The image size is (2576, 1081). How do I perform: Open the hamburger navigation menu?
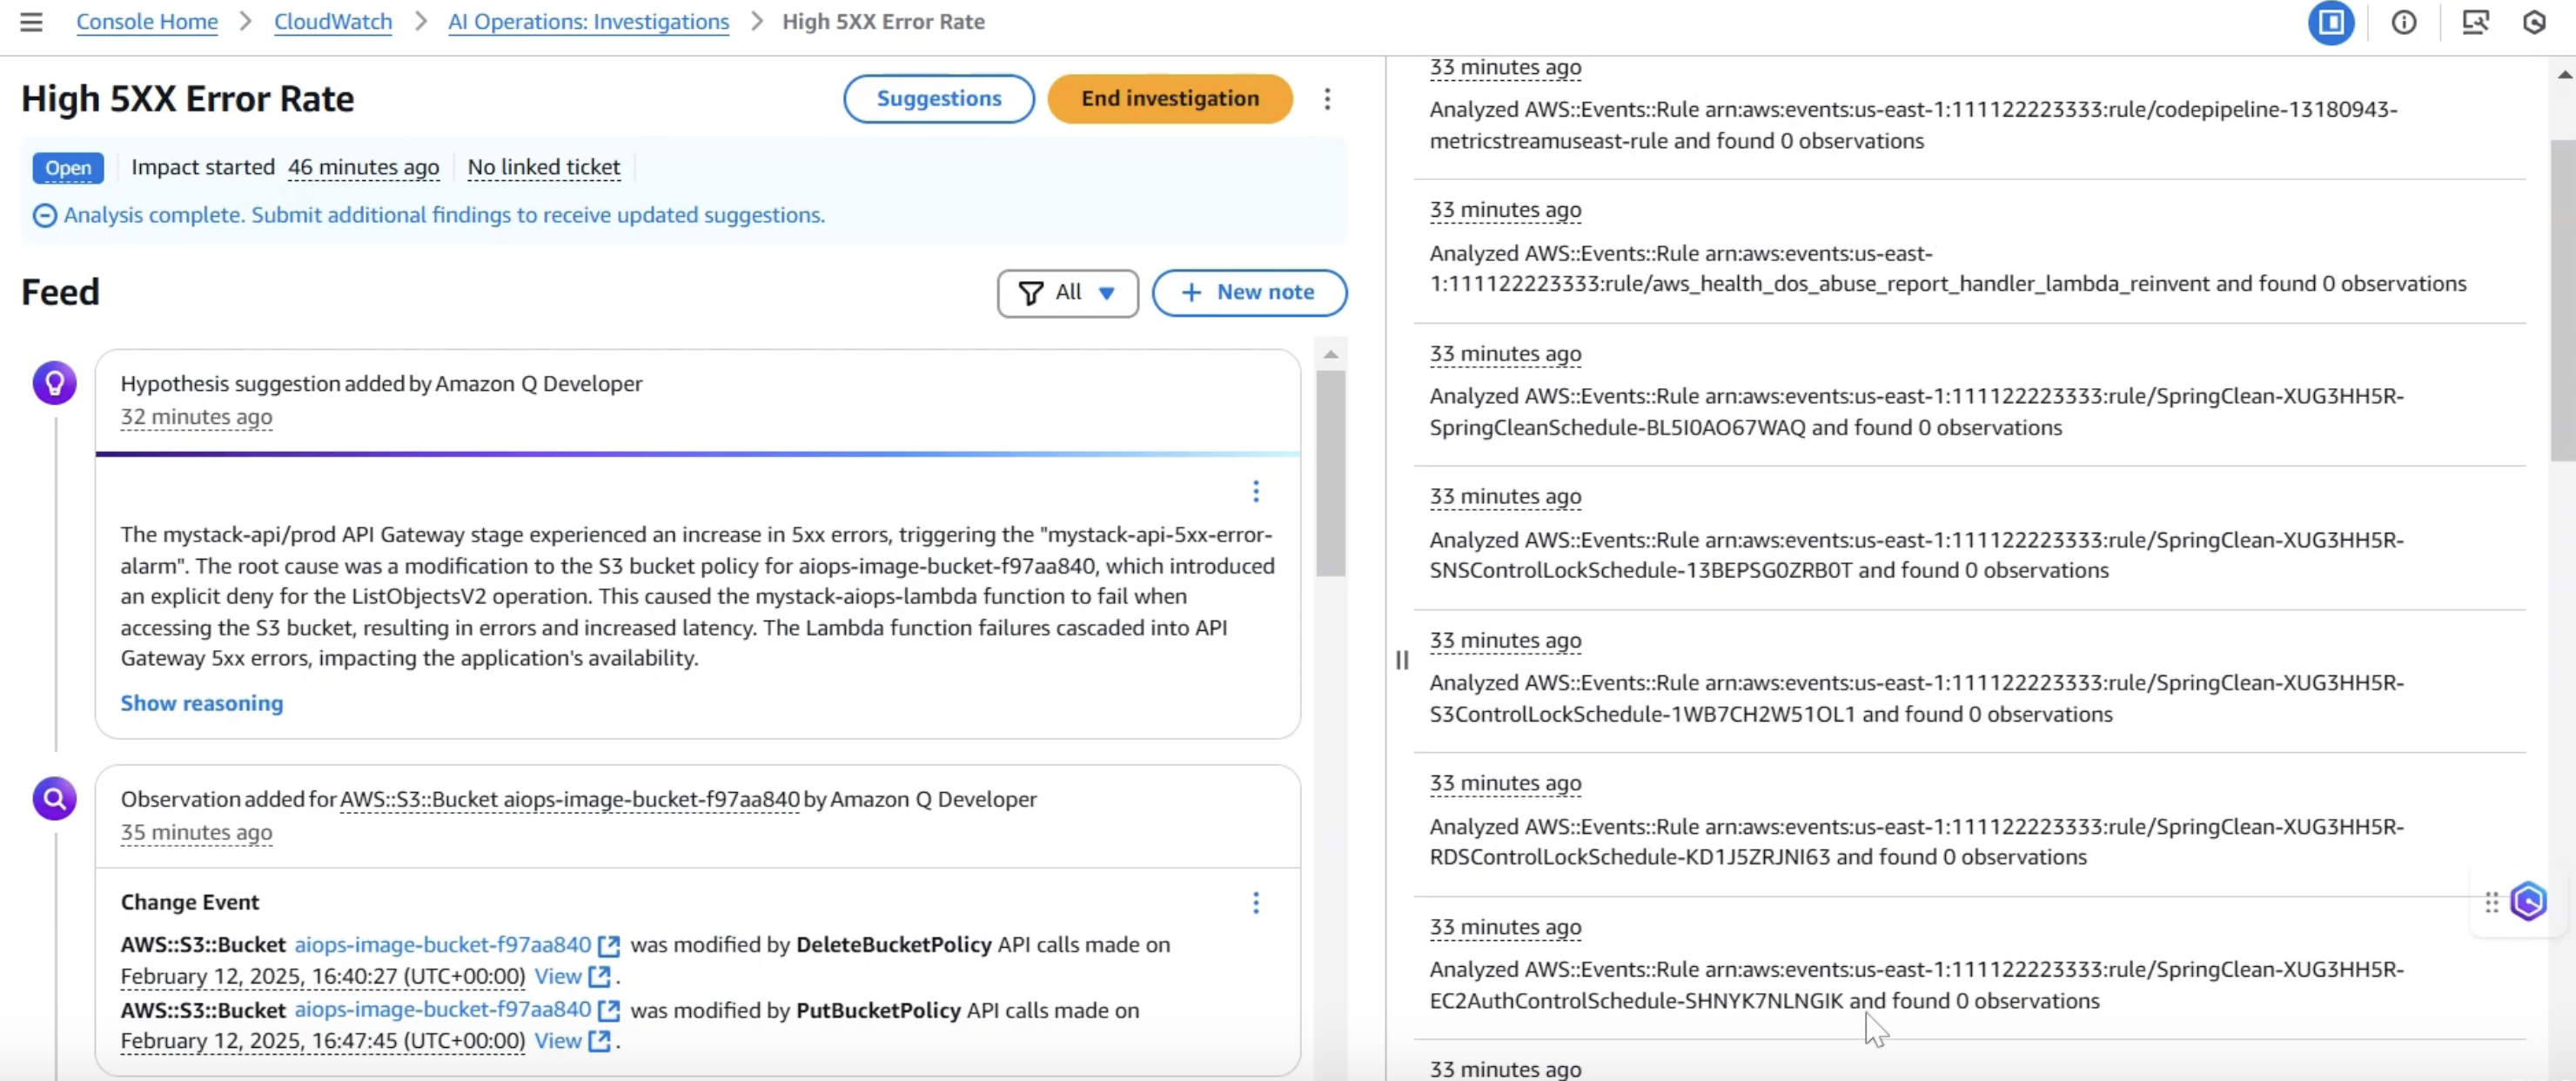click(x=31, y=22)
